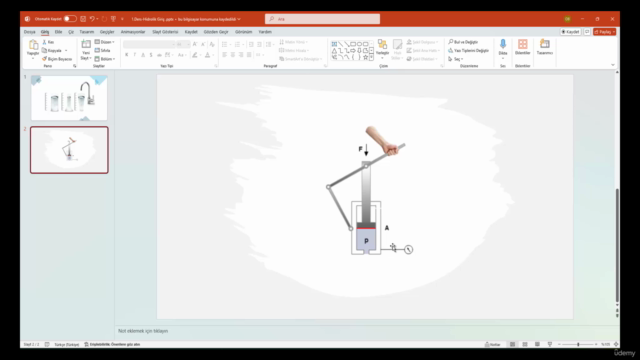Toggle text shadow (S) formatting

click(151, 55)
